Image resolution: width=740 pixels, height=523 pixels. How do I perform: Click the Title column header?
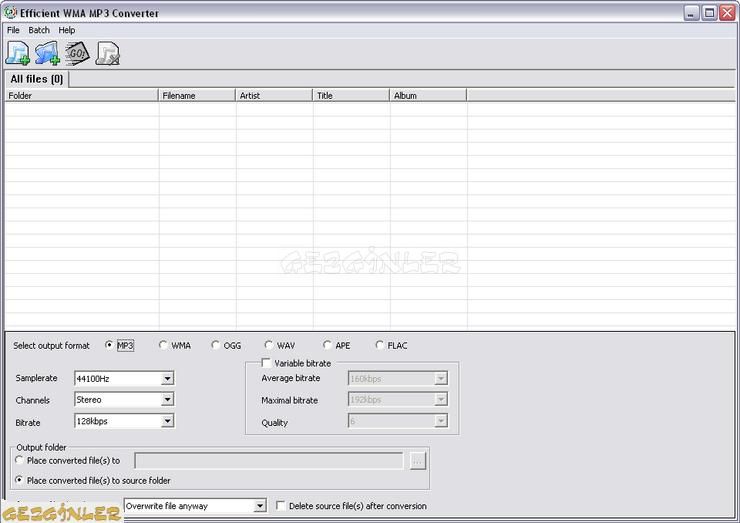point(351,95)
